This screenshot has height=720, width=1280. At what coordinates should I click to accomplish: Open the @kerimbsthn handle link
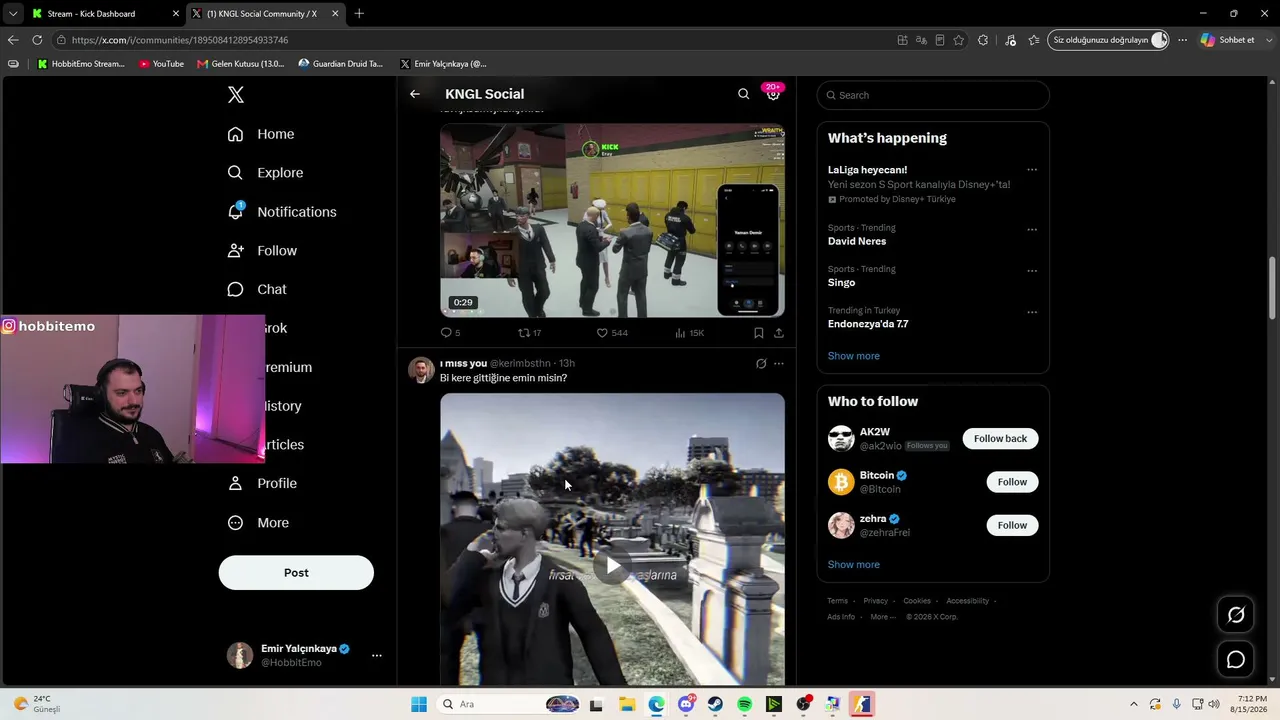point(520,363)
